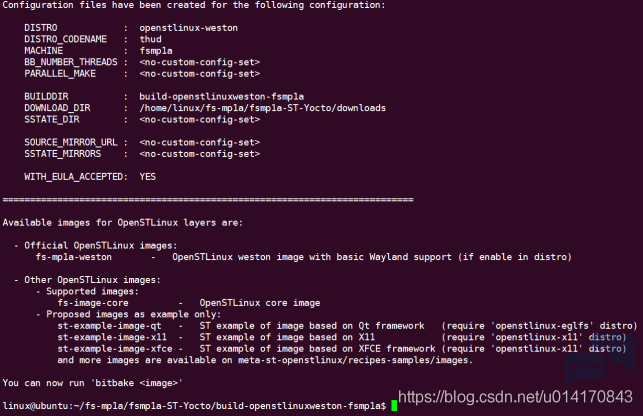
Task: Select the fs-mpla-weston image name
Action: point(74,257)
